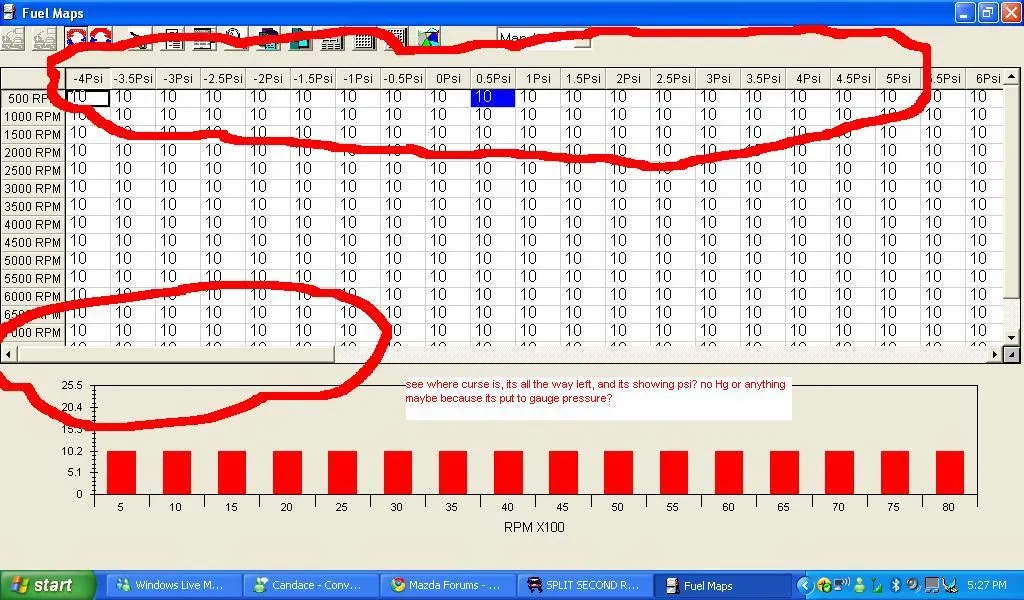Select the 3000 RPM row header
The width and height of the screenshot is (1024, 600).
(x=33, y=188)
